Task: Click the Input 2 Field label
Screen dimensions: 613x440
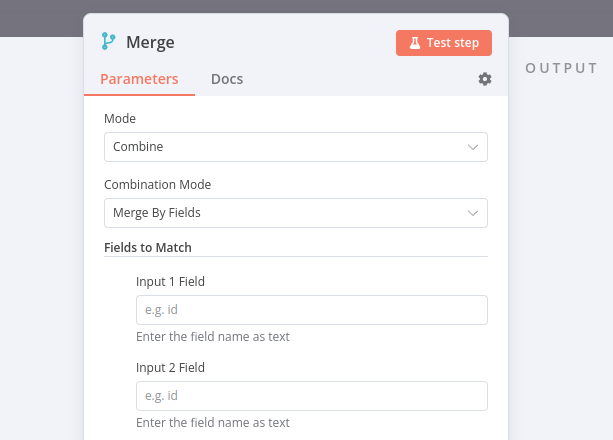Action: coord(170,368)
